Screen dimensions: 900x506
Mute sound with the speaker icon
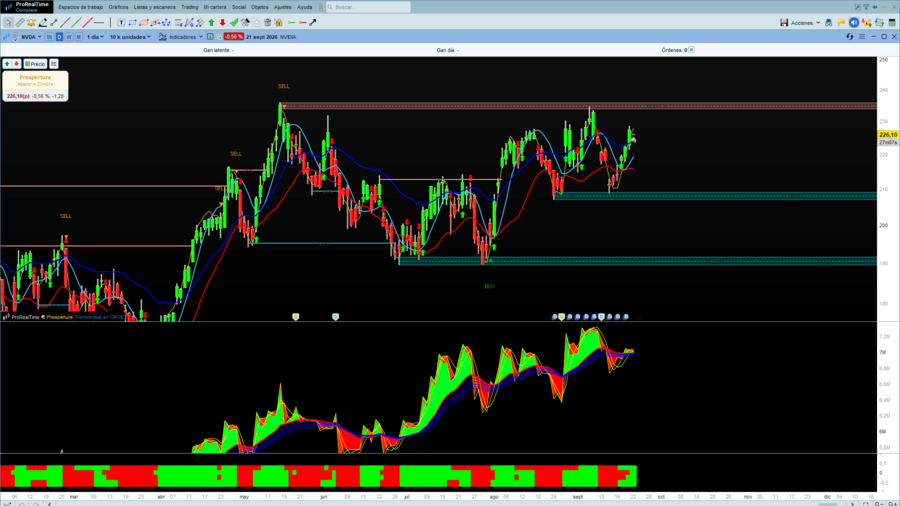coord(854,22)
